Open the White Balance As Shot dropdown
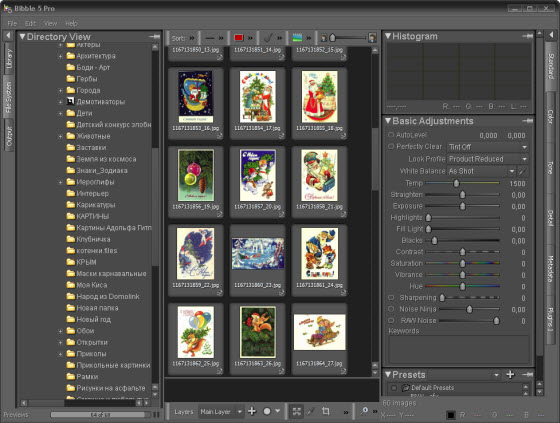 pos(481,171)
